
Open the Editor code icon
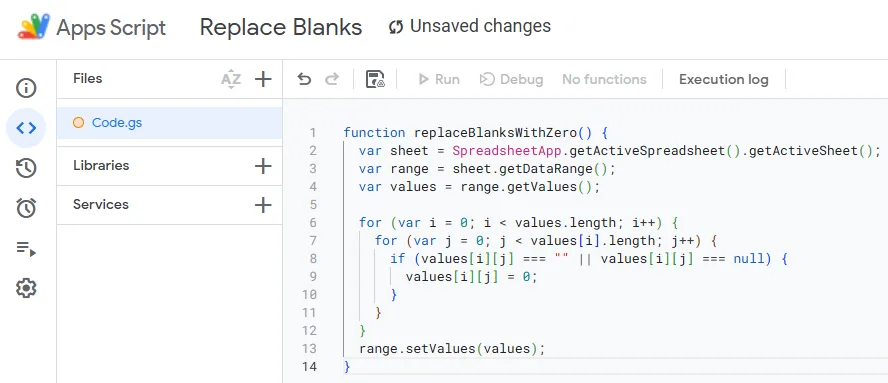click(26, 128)
